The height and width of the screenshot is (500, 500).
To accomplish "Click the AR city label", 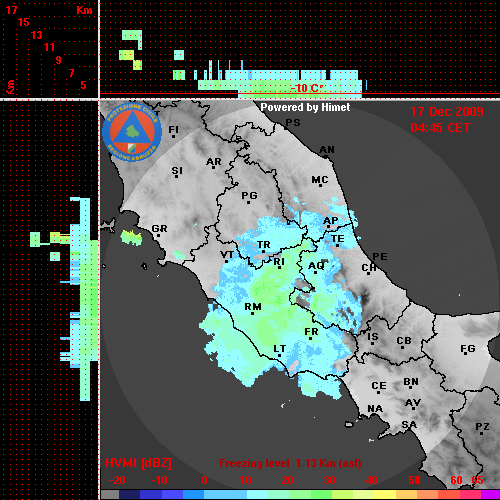I will pyautogui.click(x=214, y=162).
